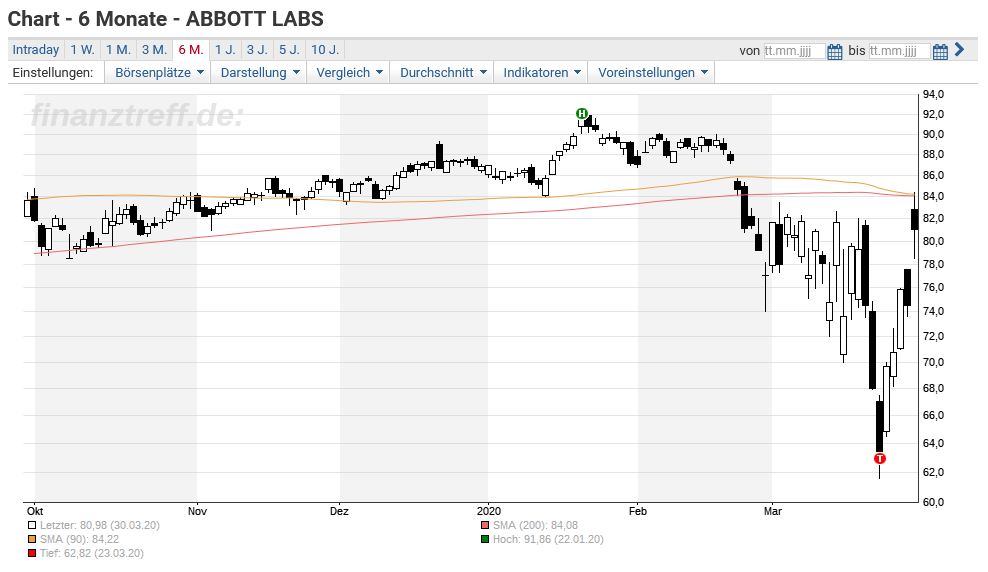Select the 3 J. time range
Screen dimensions: 988x572
coord(257,50)
